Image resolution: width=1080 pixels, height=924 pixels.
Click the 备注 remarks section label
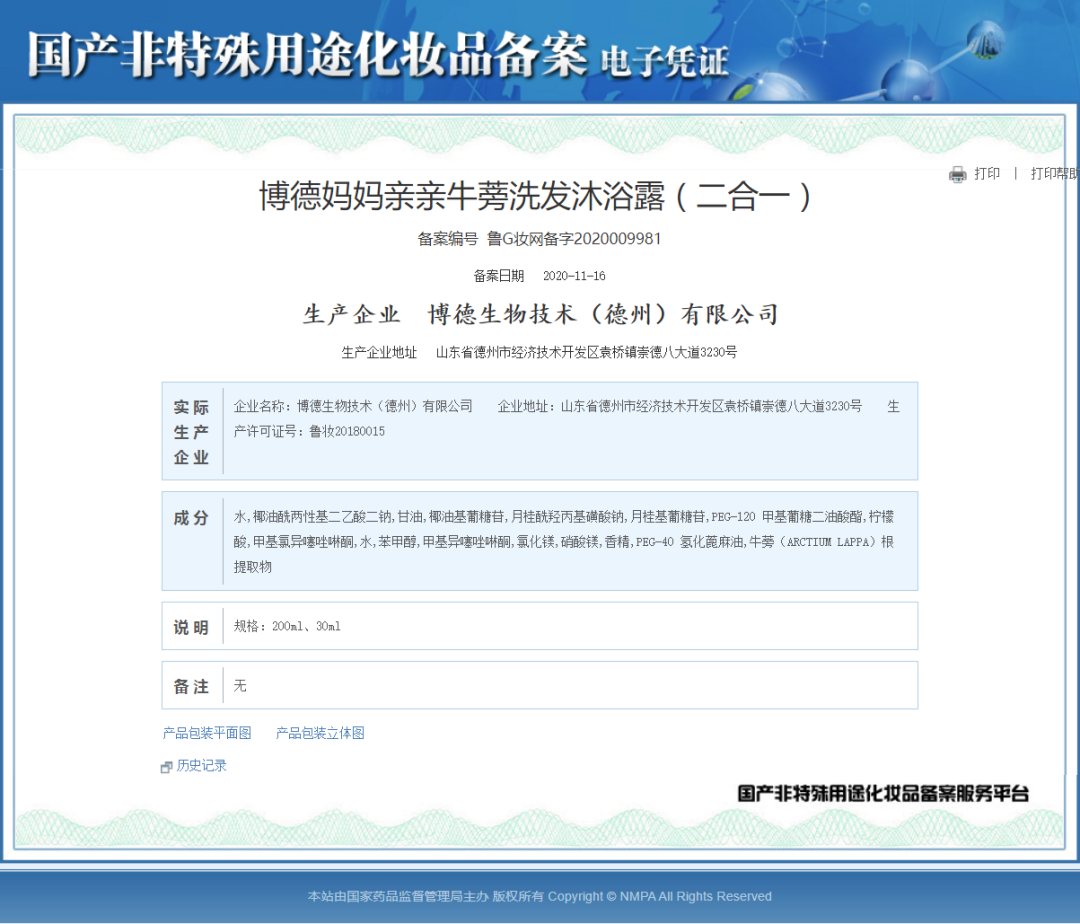point(191,686)
